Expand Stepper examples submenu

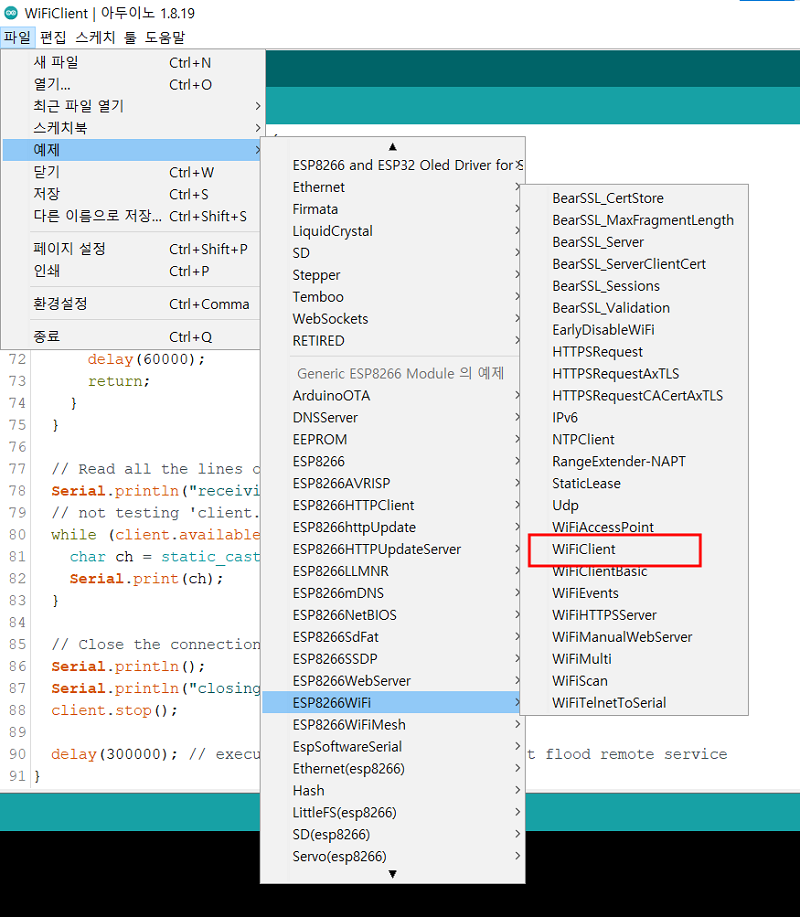click(x=392, y=275)
